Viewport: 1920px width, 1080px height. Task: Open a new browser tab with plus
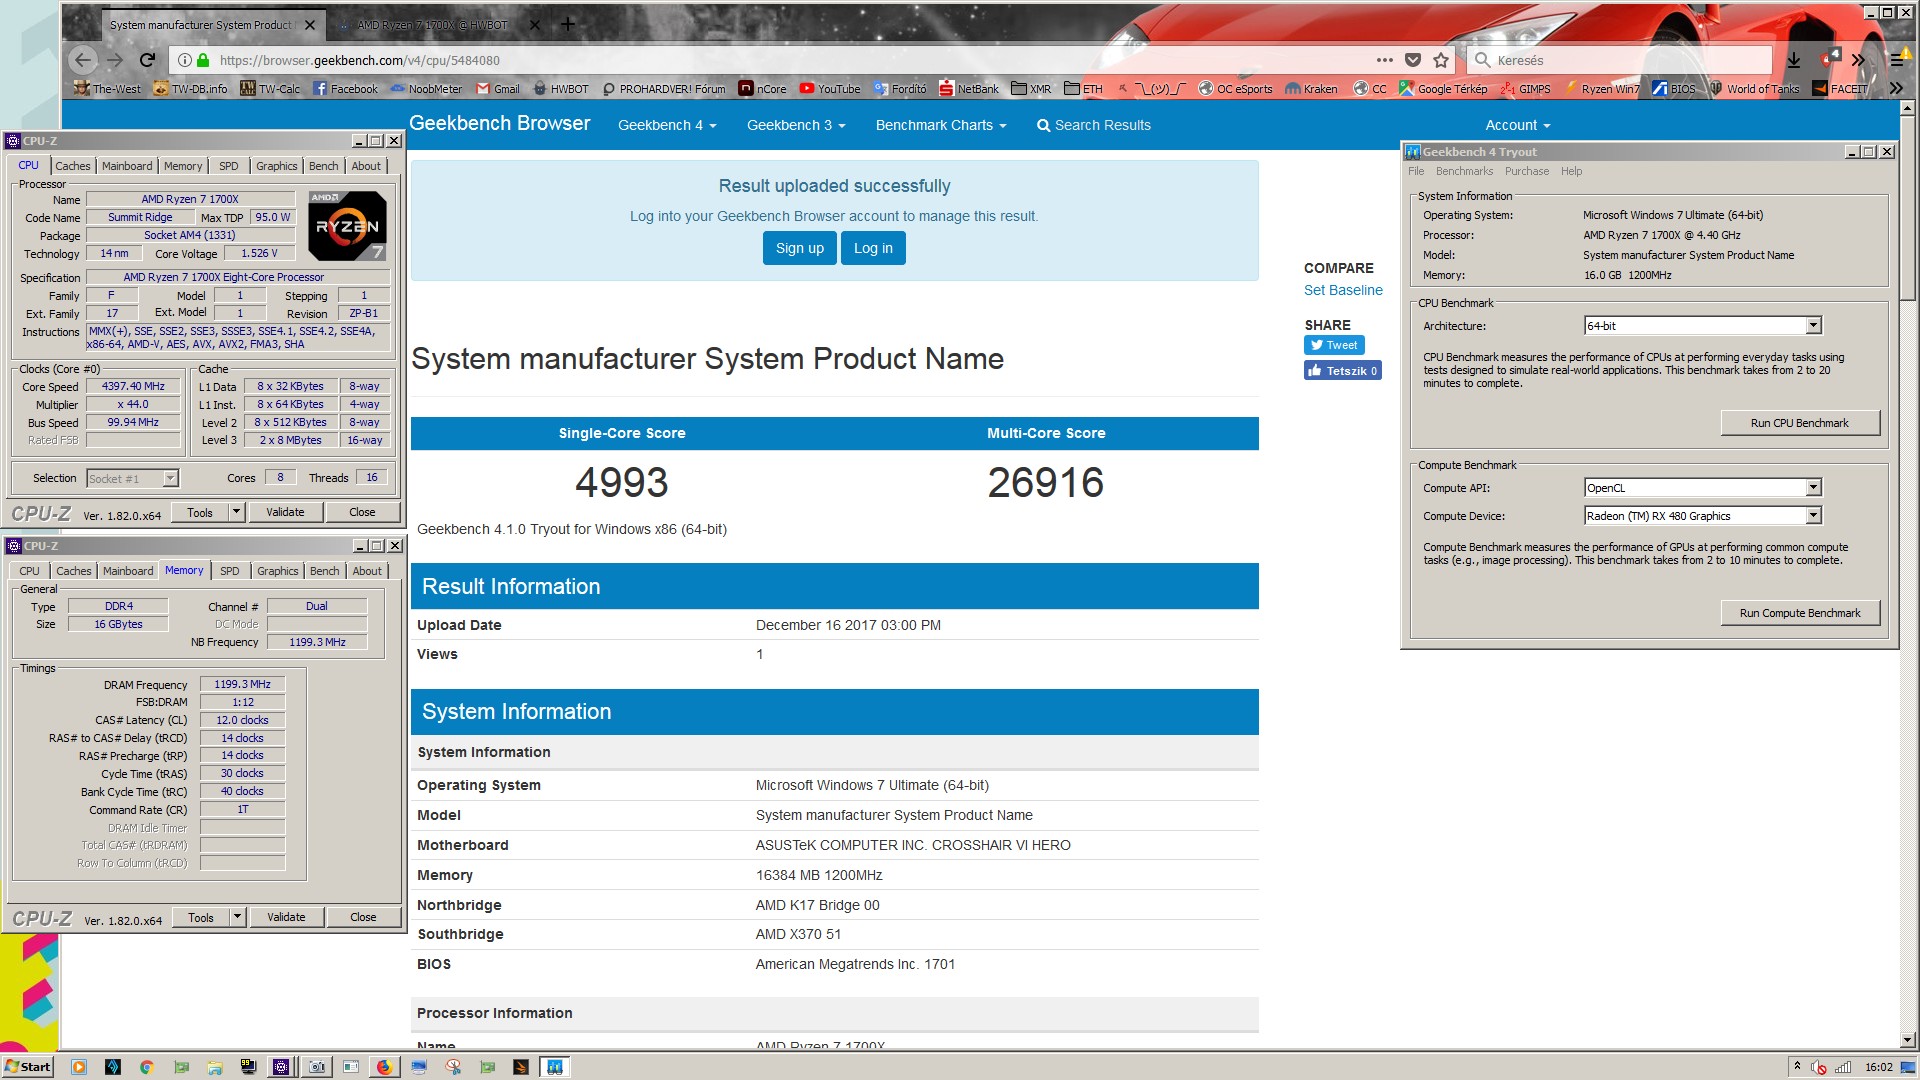tap(568, 24)
